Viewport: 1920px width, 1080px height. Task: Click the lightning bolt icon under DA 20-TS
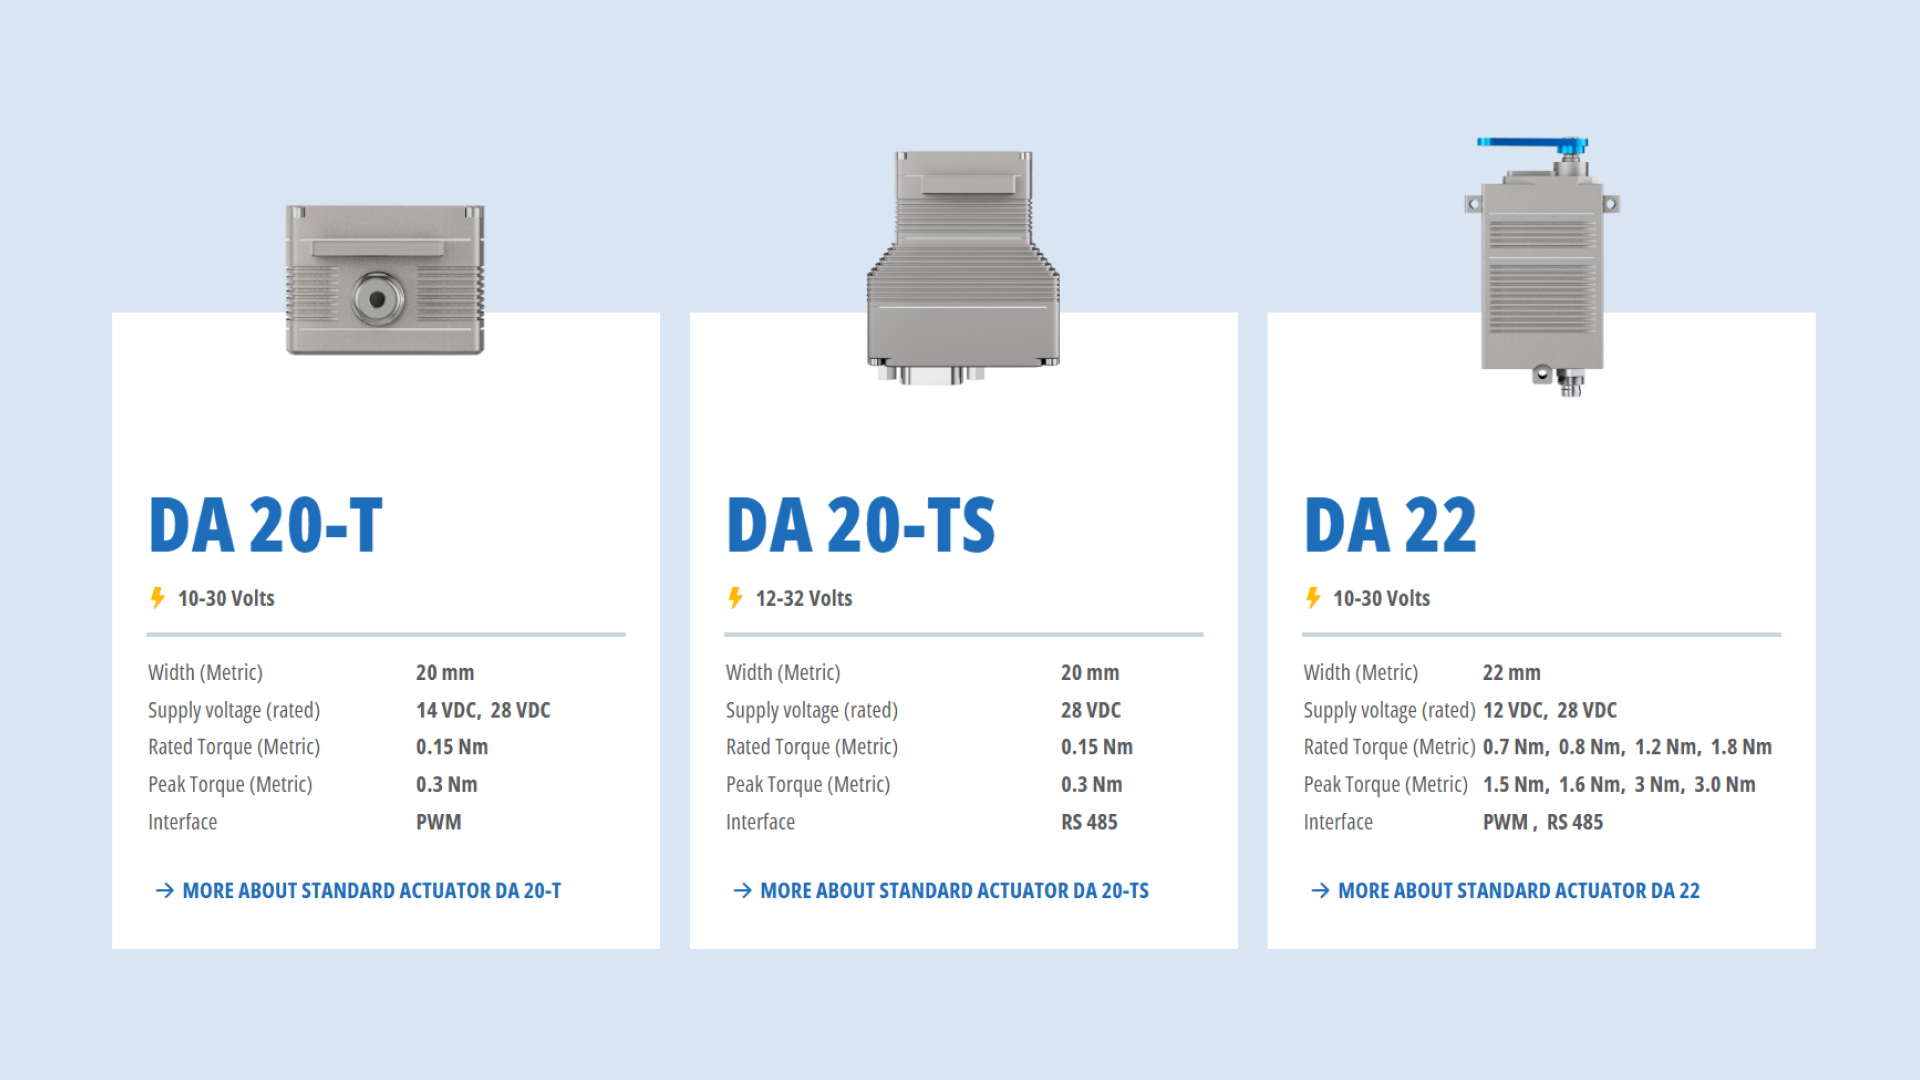pyautogui.click(x=735, y=598)
